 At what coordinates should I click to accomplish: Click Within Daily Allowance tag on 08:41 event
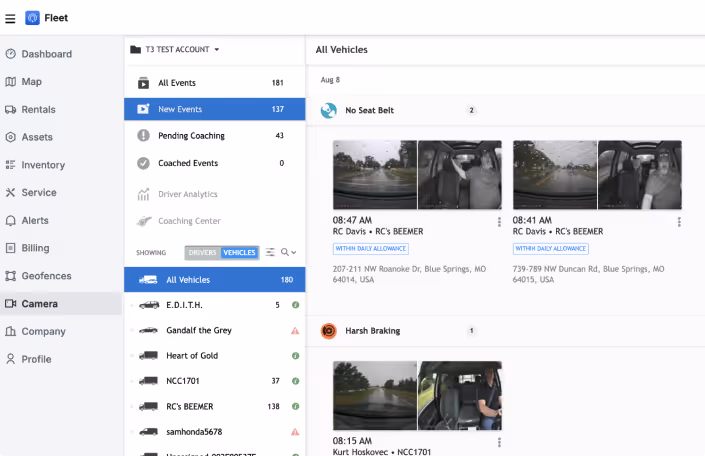point(551,249)
